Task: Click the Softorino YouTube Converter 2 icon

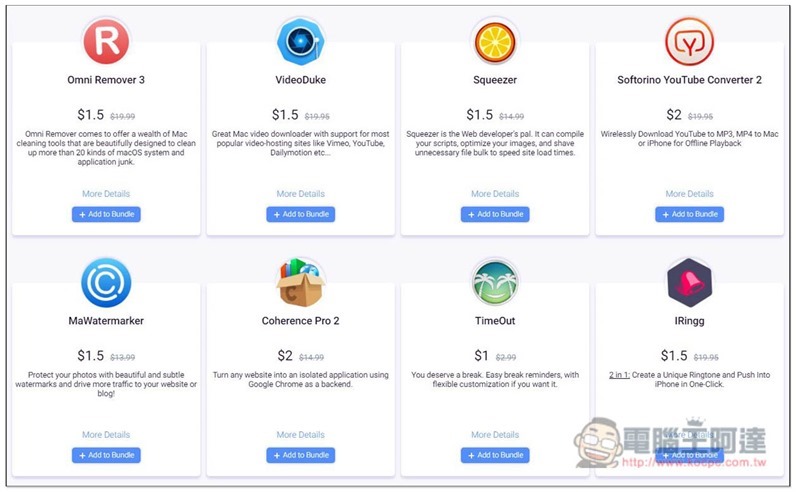Action: 689,41
